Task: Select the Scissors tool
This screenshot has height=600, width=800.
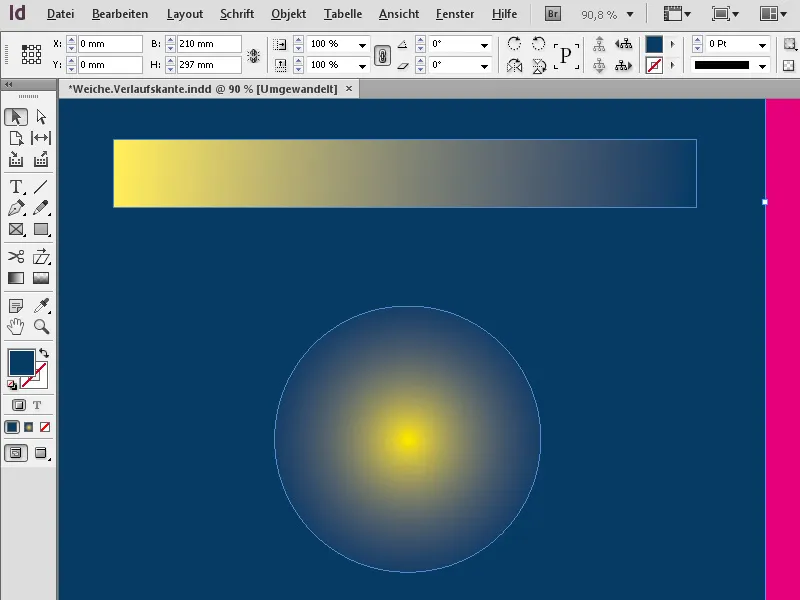Action: [16, 257]
